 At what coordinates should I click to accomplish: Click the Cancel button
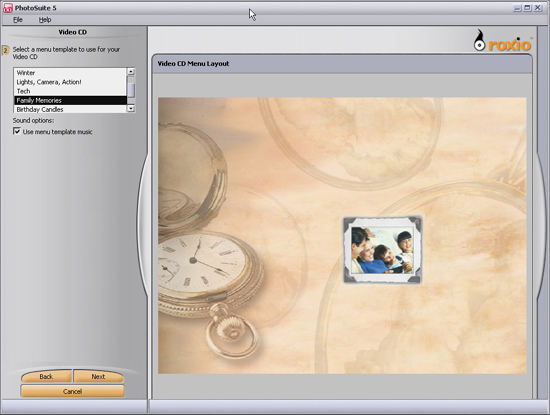coord(72,391)
